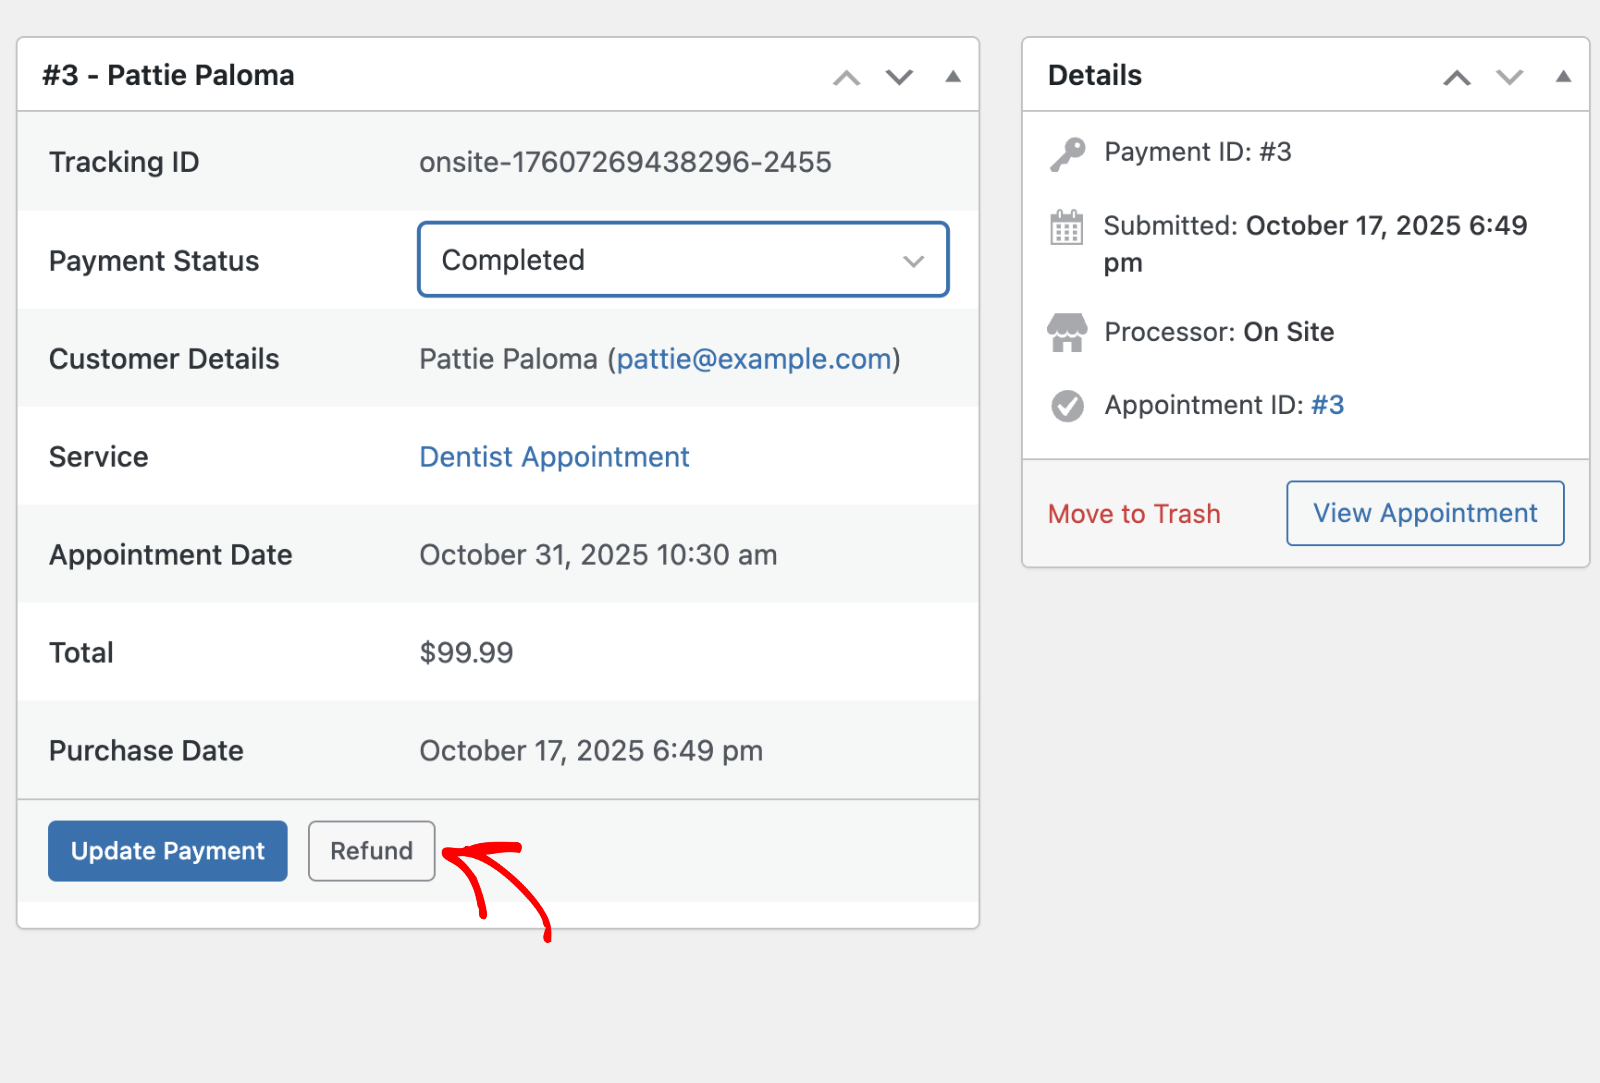Click the Tracking ID value text

click(x=625, y=162)
